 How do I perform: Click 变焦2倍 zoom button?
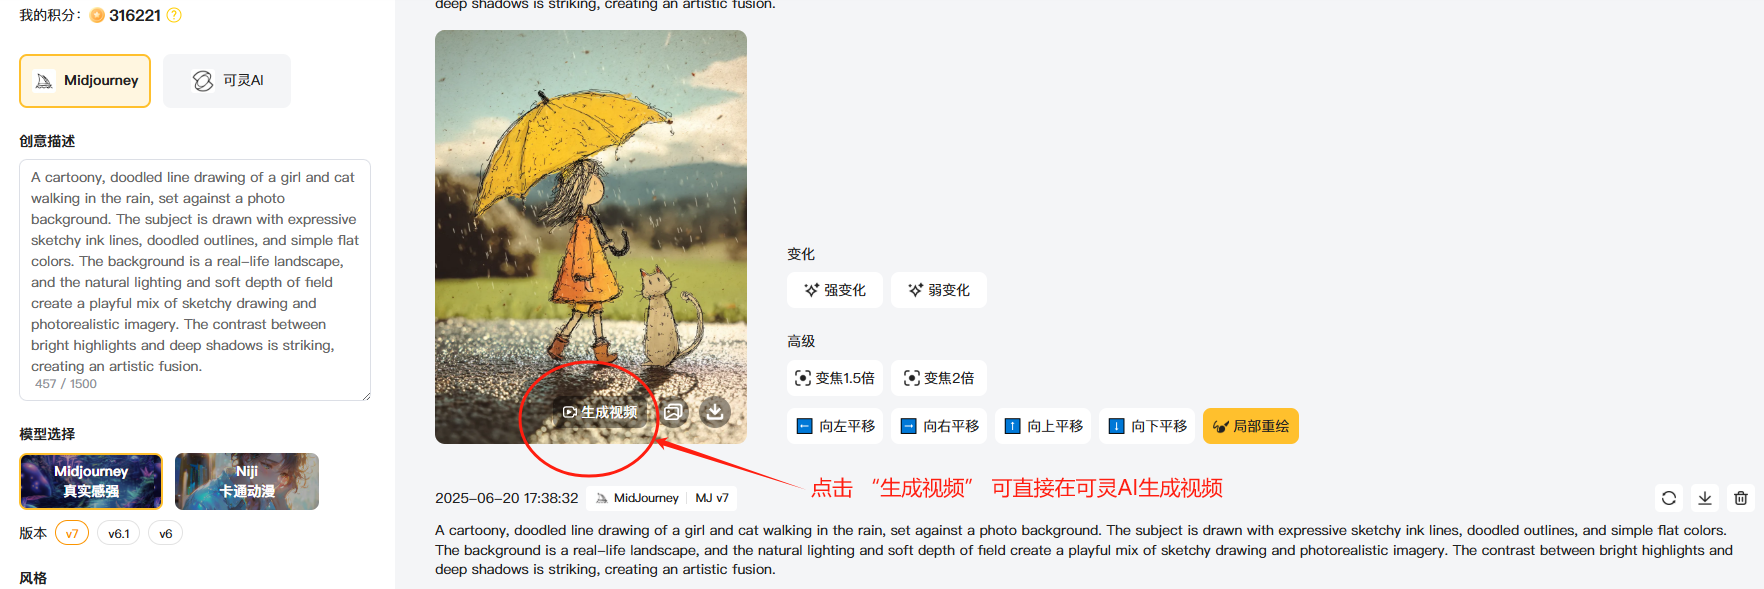pyautogui.click(x=939, y=378)
